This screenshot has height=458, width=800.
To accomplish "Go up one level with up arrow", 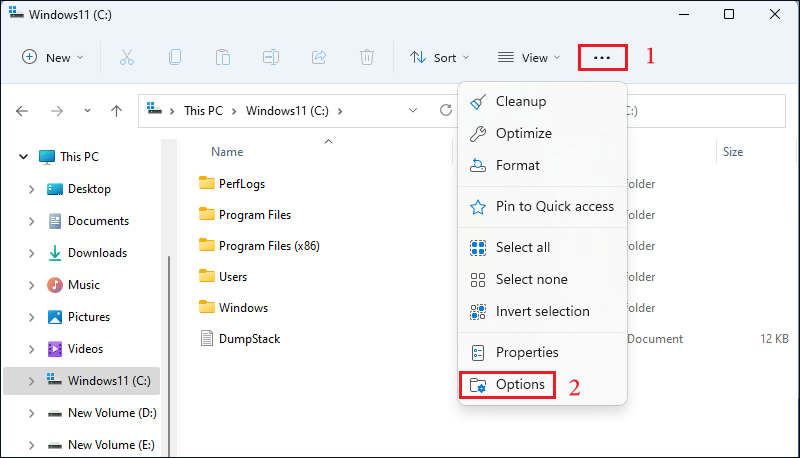I will click(x=116, y=111).
